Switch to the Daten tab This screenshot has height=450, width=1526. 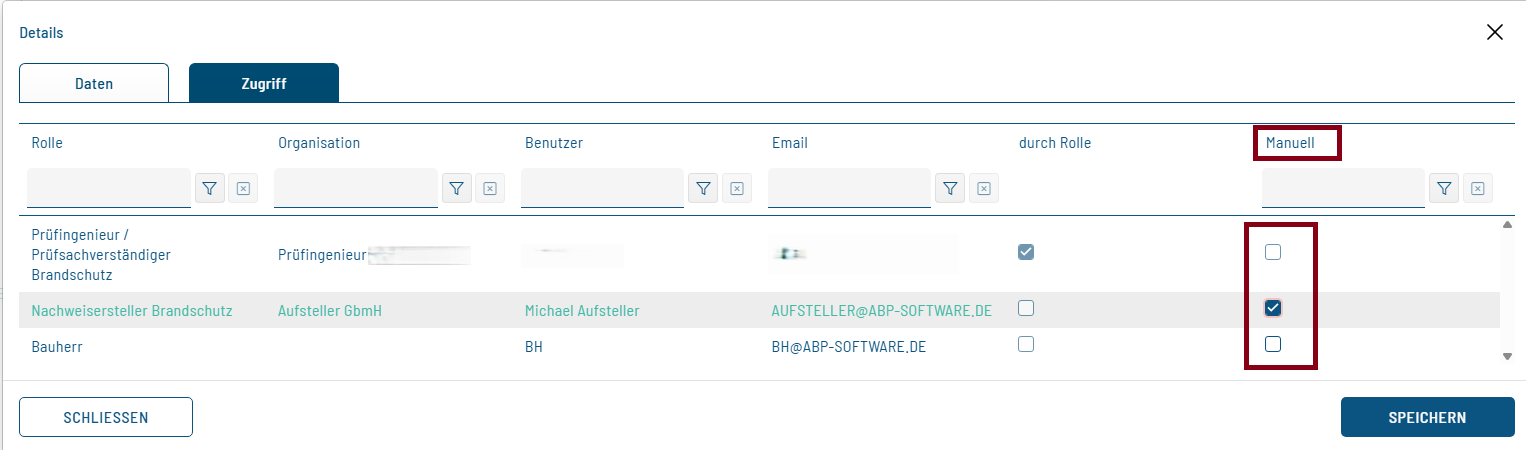94,84
